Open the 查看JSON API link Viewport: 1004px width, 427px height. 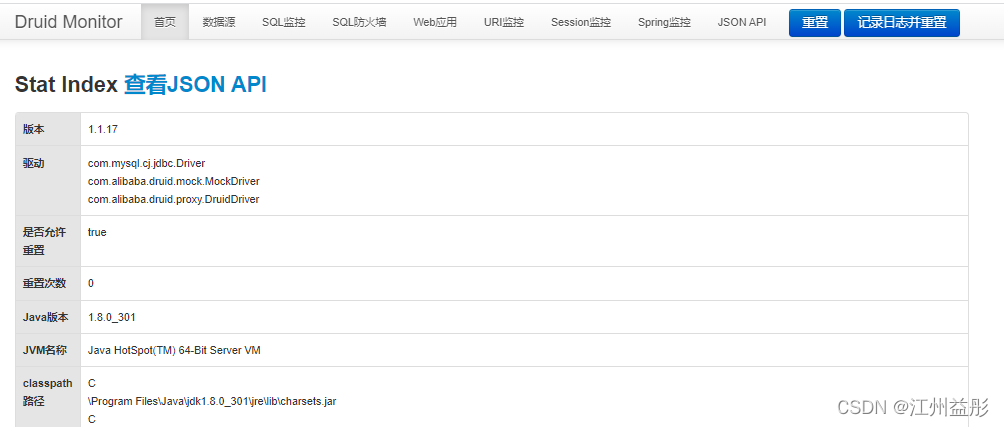click(195, 85)
